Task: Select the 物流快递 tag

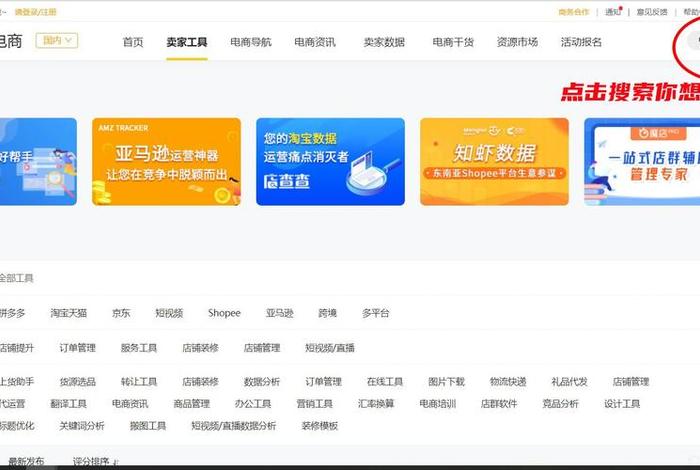Action: click(508, 382)
